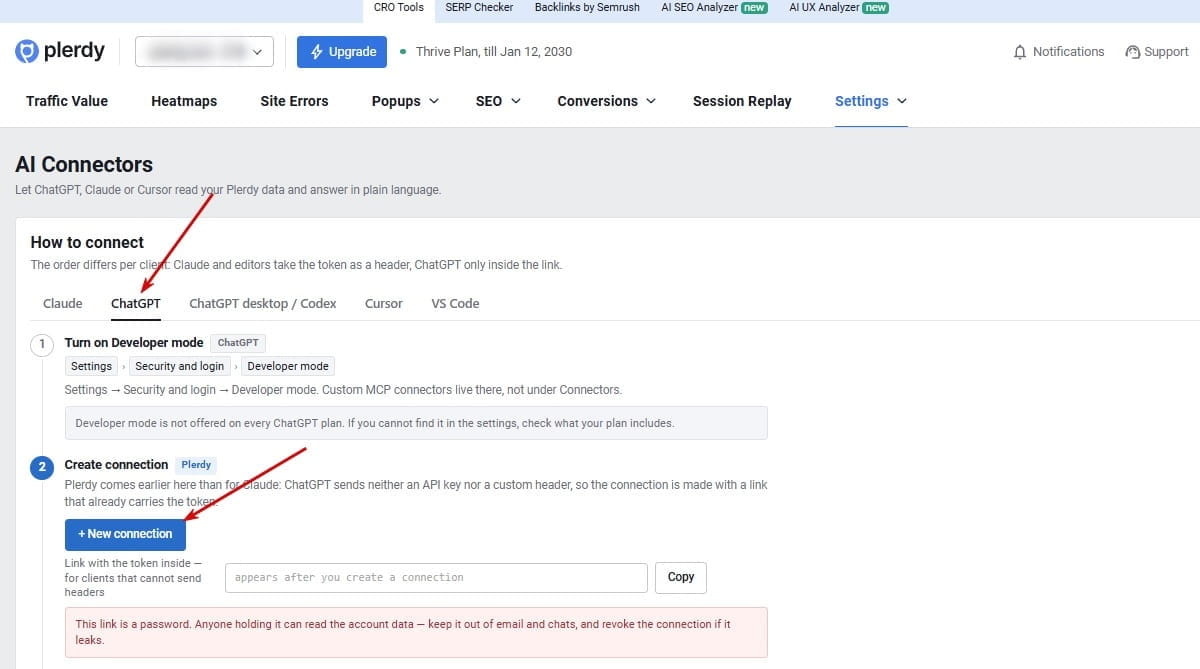This screenshot has width=1200, height=669.
Task: Click the Create connection step title
Action: tap(116, 465)
